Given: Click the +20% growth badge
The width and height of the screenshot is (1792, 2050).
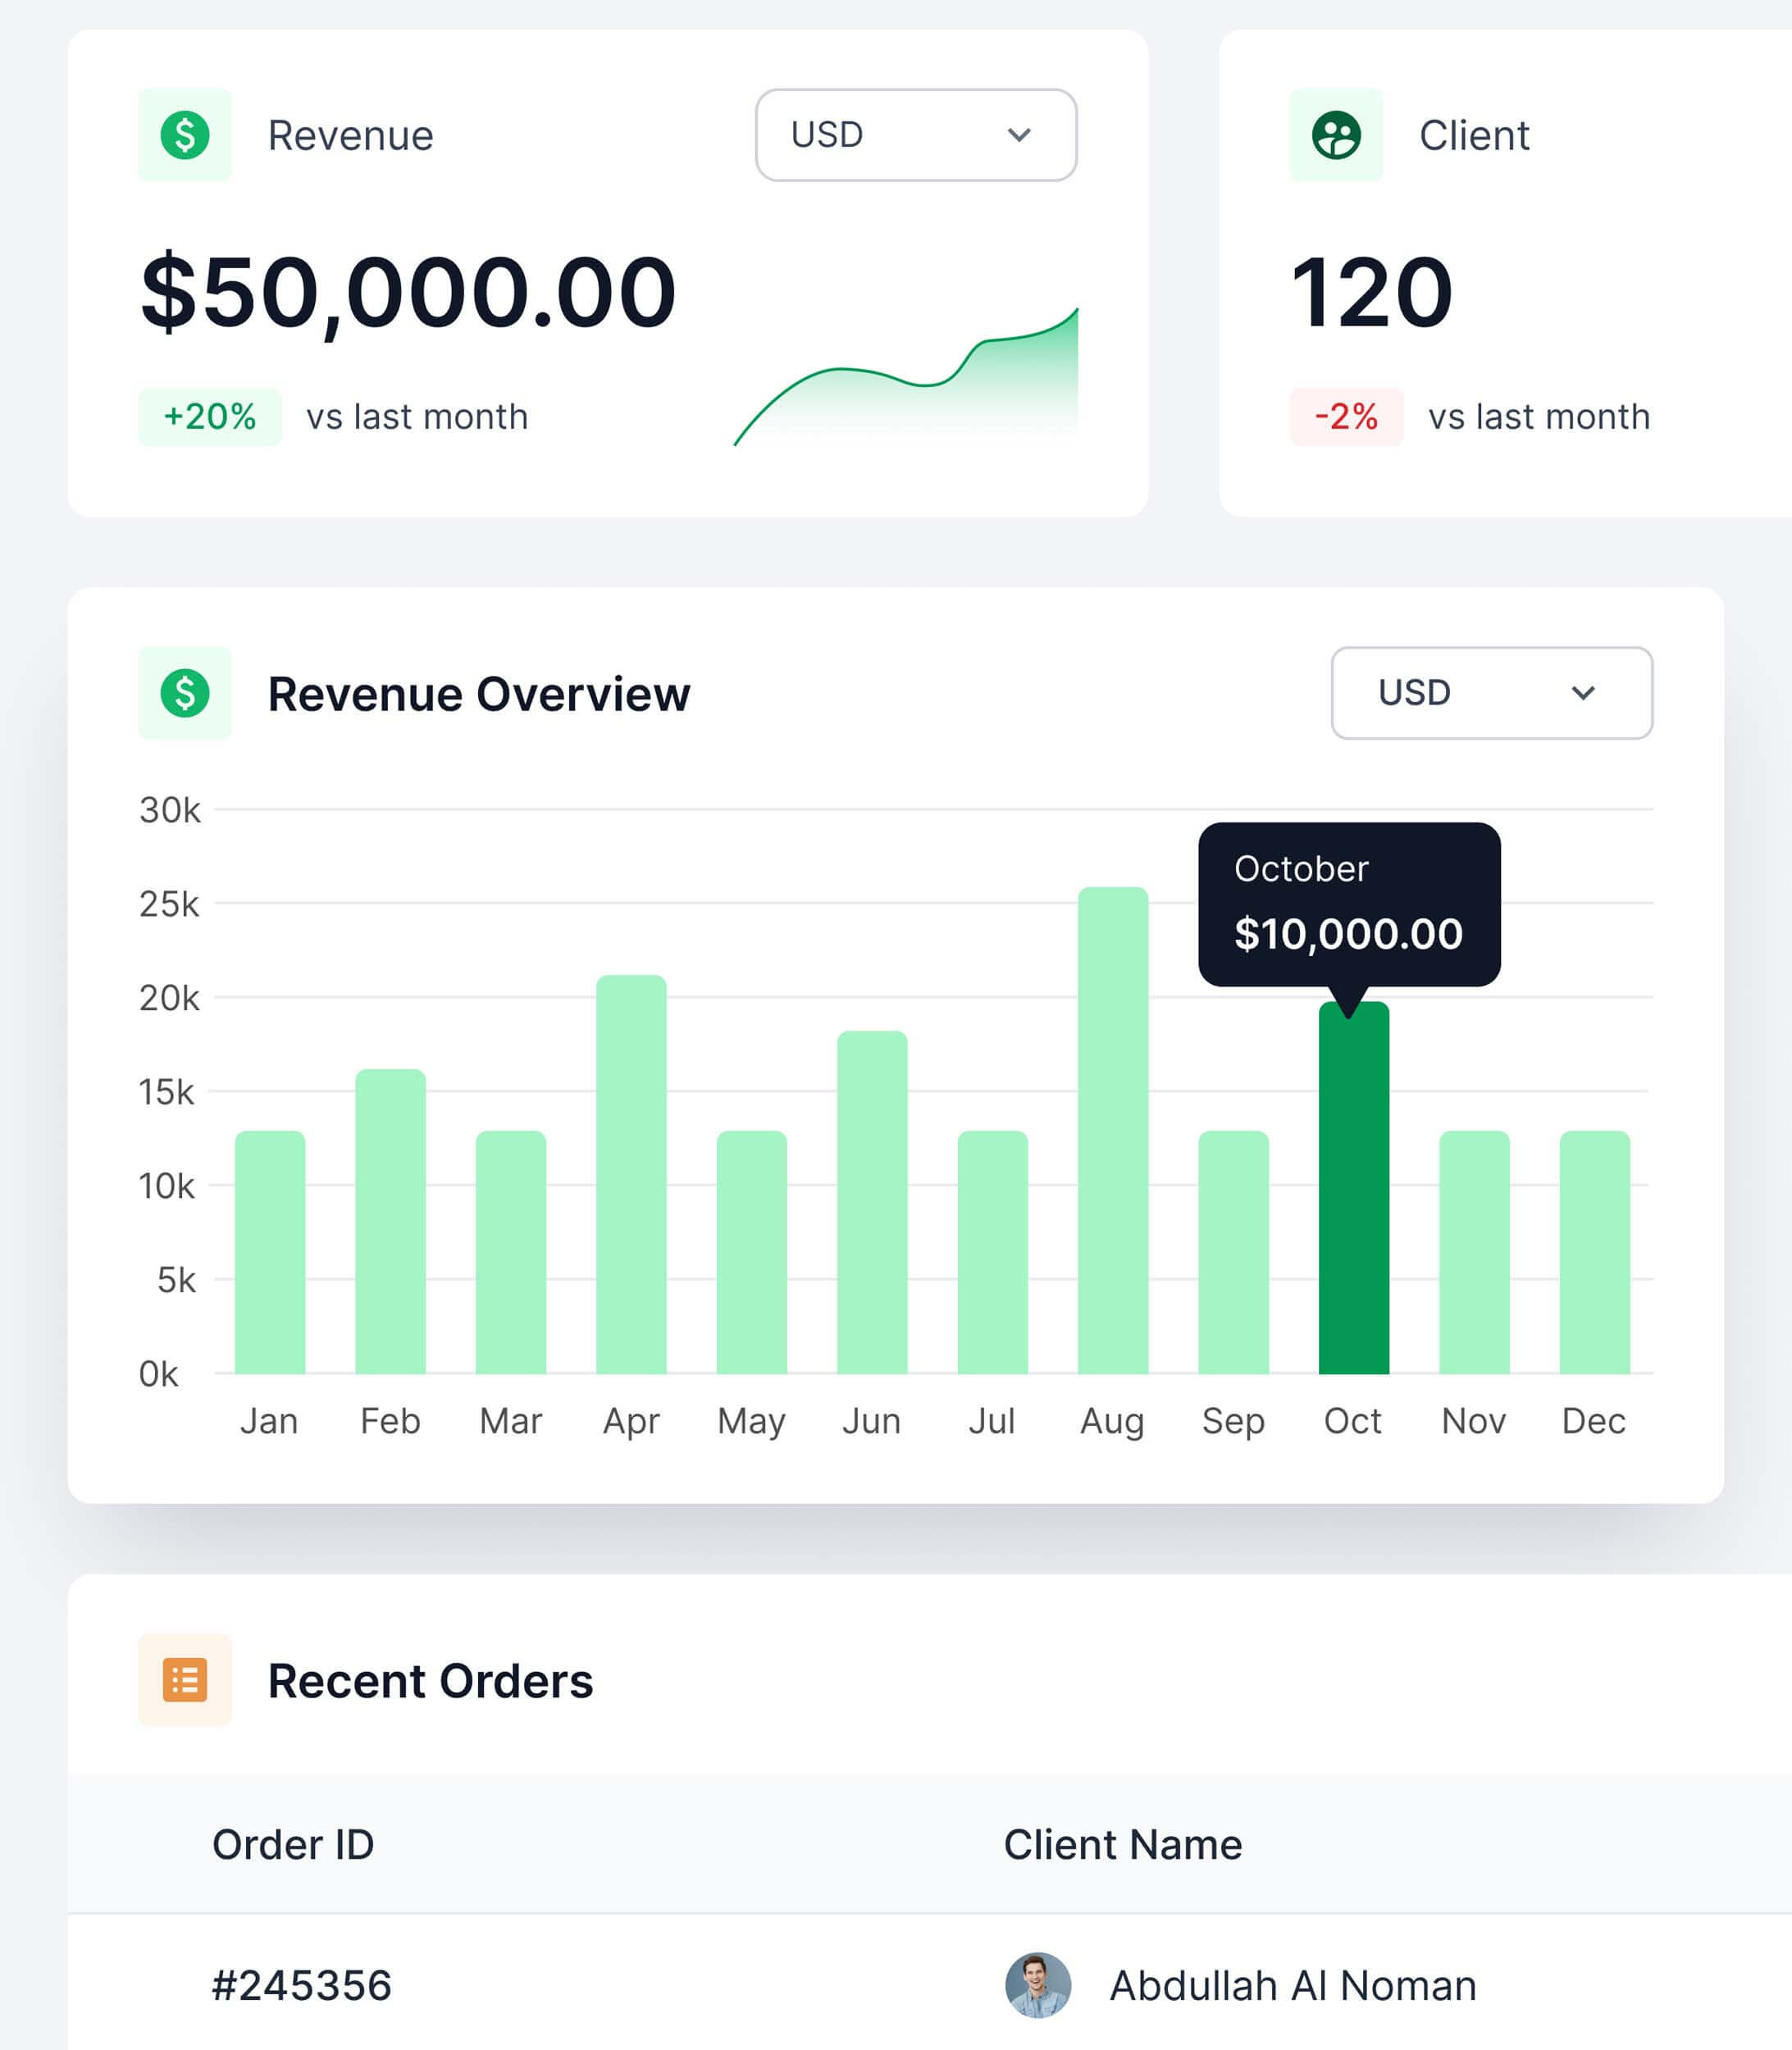Looking at the screenshot, I should pos(209,417).
